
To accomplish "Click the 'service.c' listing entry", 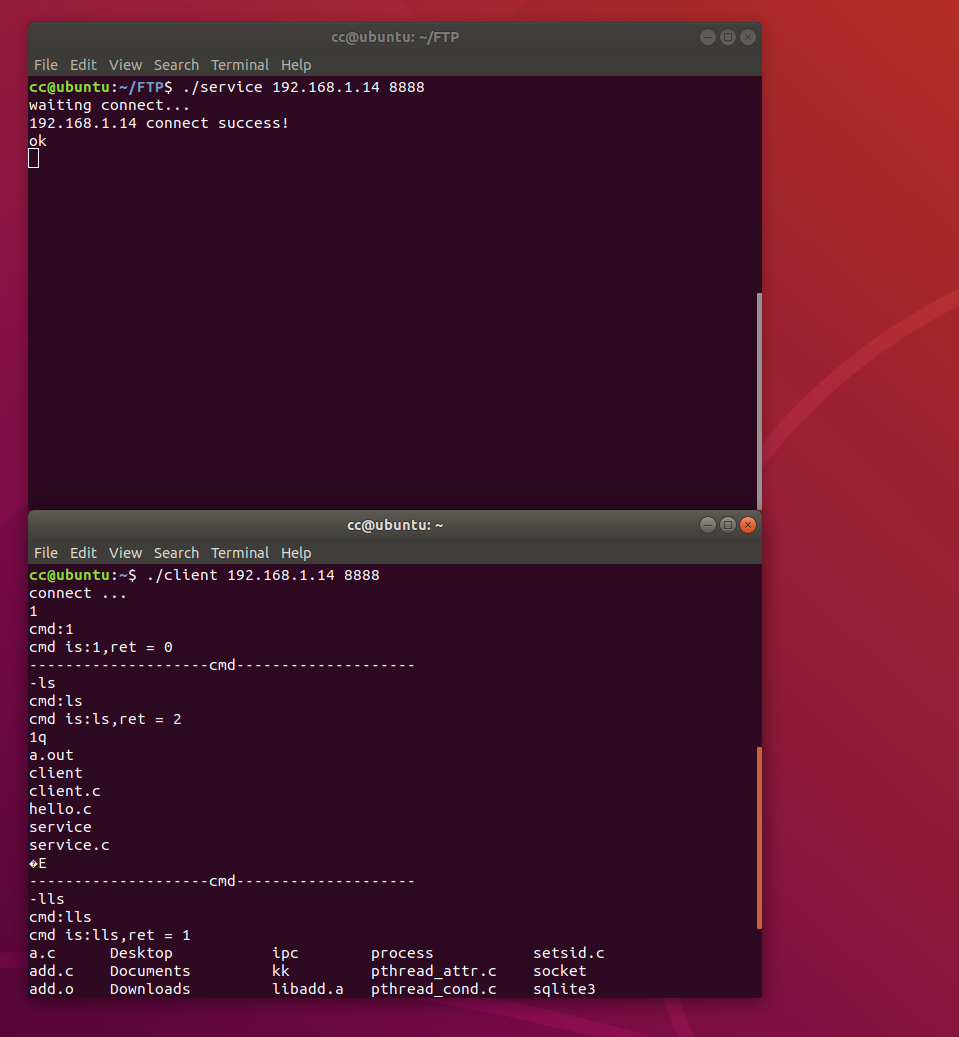I will tap(69, 845).
